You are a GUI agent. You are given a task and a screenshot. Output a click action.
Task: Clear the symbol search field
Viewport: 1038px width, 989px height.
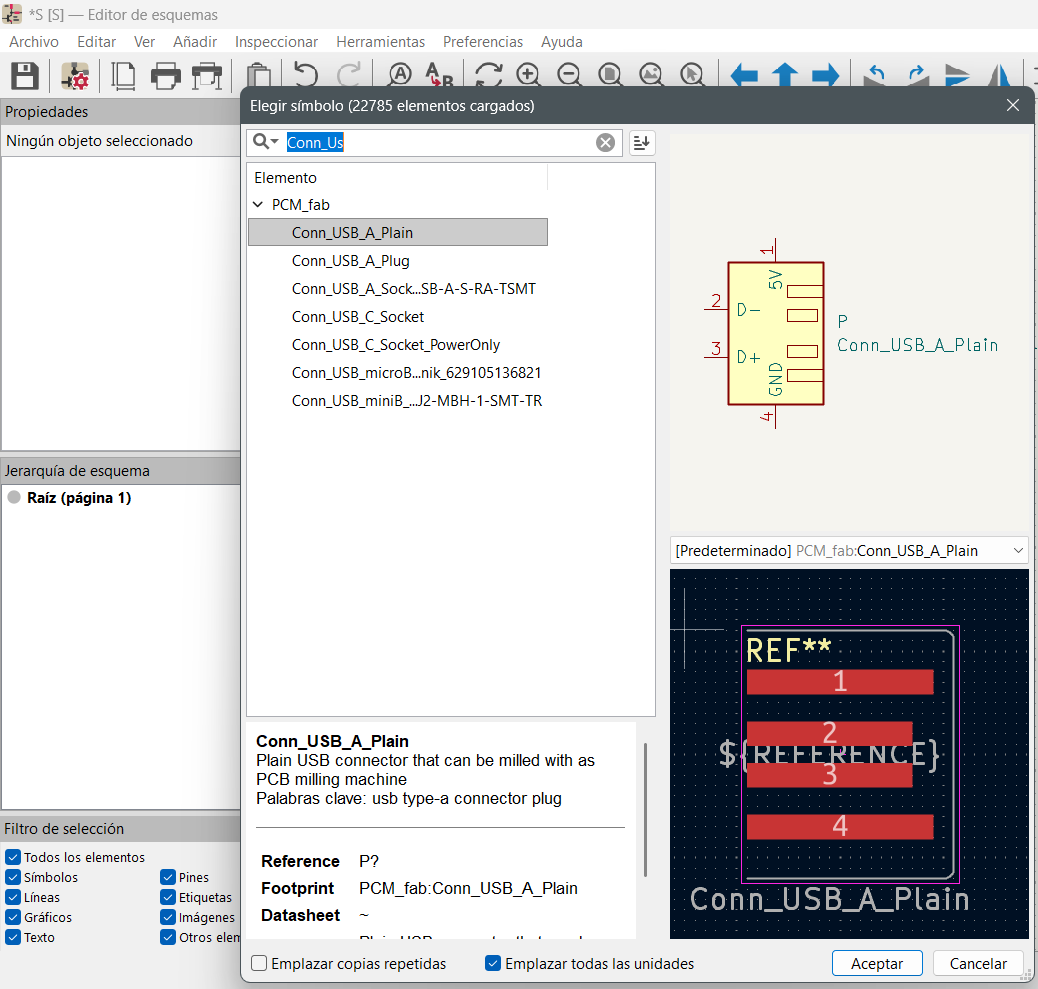(x=605, y=143)
